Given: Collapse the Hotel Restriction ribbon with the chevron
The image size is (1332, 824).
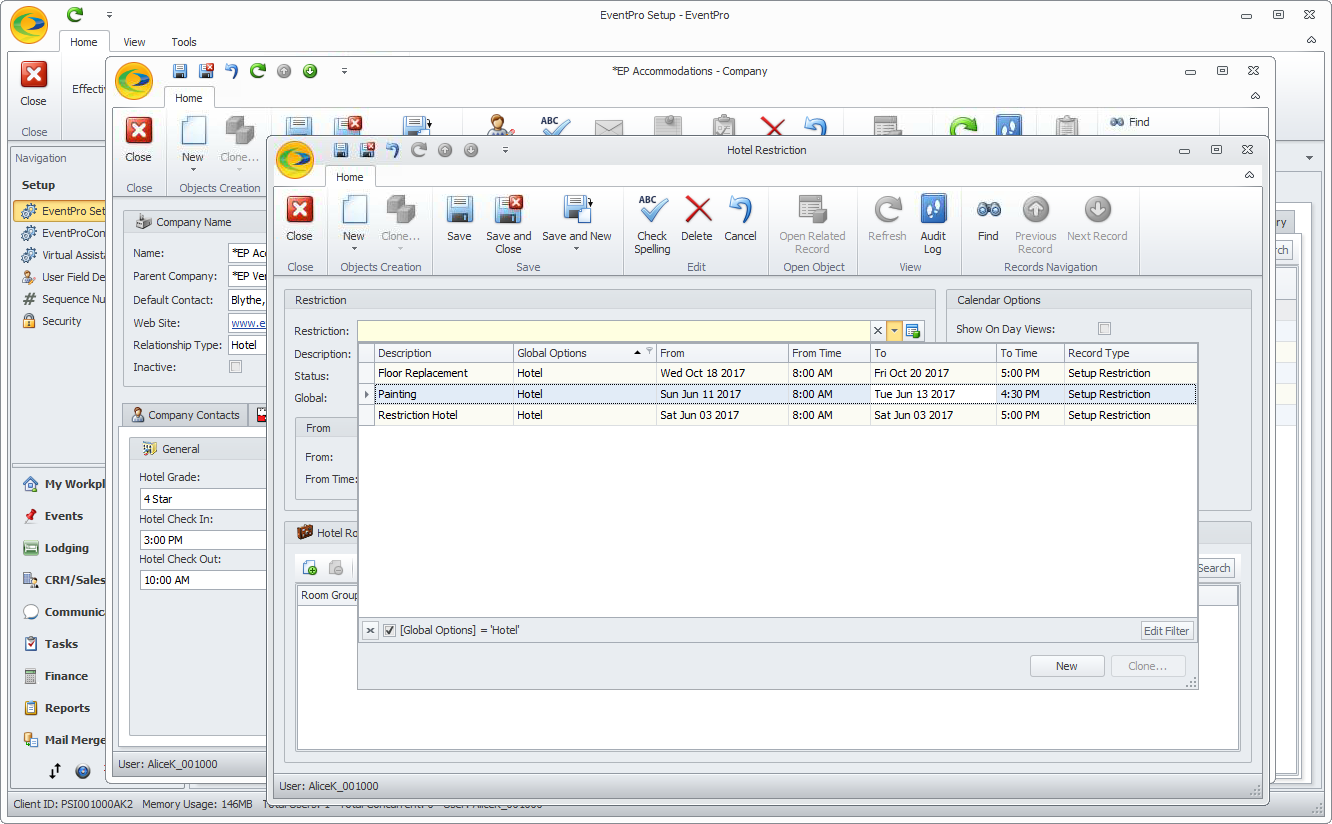Looking at the screenshot, I should (x=1249, y=175).
